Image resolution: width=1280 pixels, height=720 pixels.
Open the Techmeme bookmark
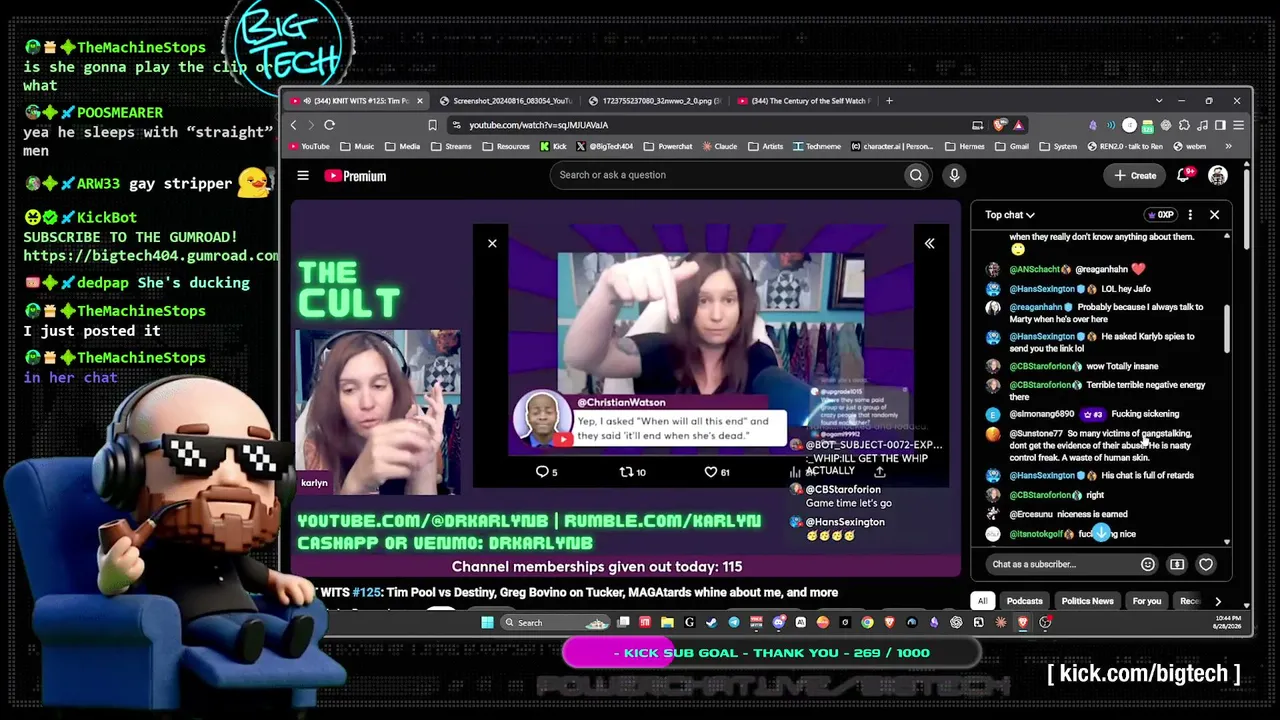817,146
